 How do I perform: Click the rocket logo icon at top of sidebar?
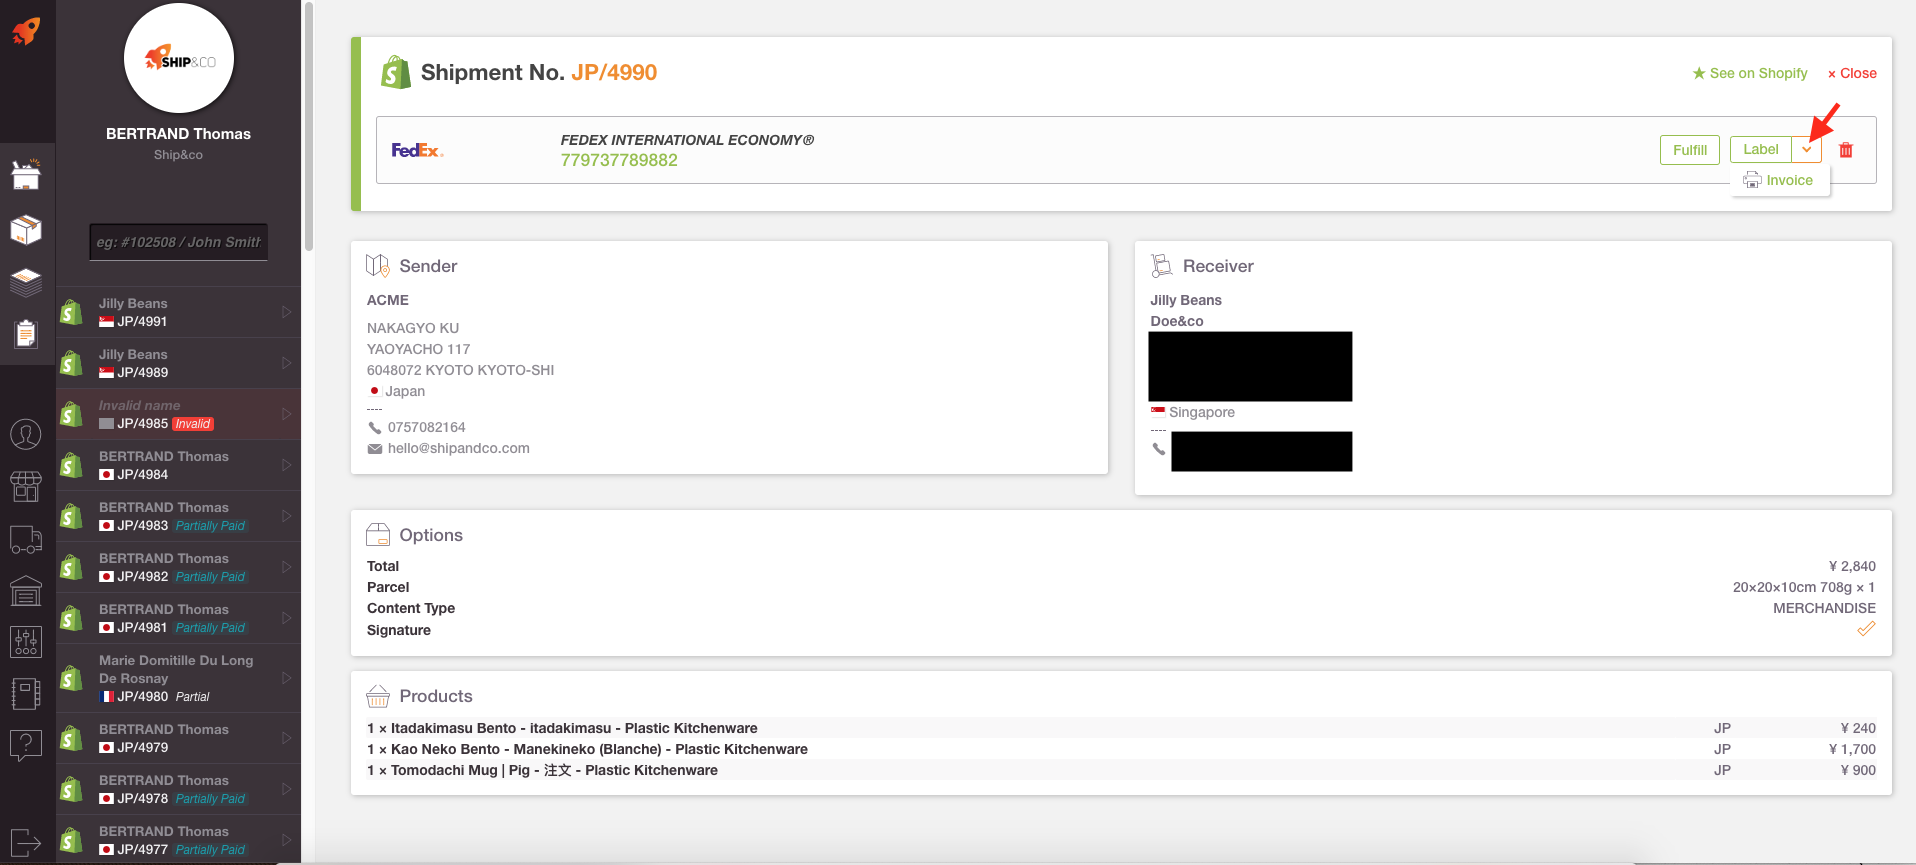pos(26,31)
